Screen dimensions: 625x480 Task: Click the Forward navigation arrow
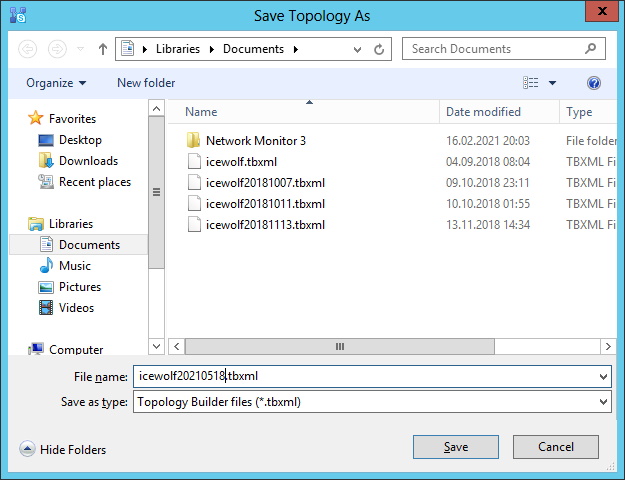pyautogui.click(x=57, y=49)
